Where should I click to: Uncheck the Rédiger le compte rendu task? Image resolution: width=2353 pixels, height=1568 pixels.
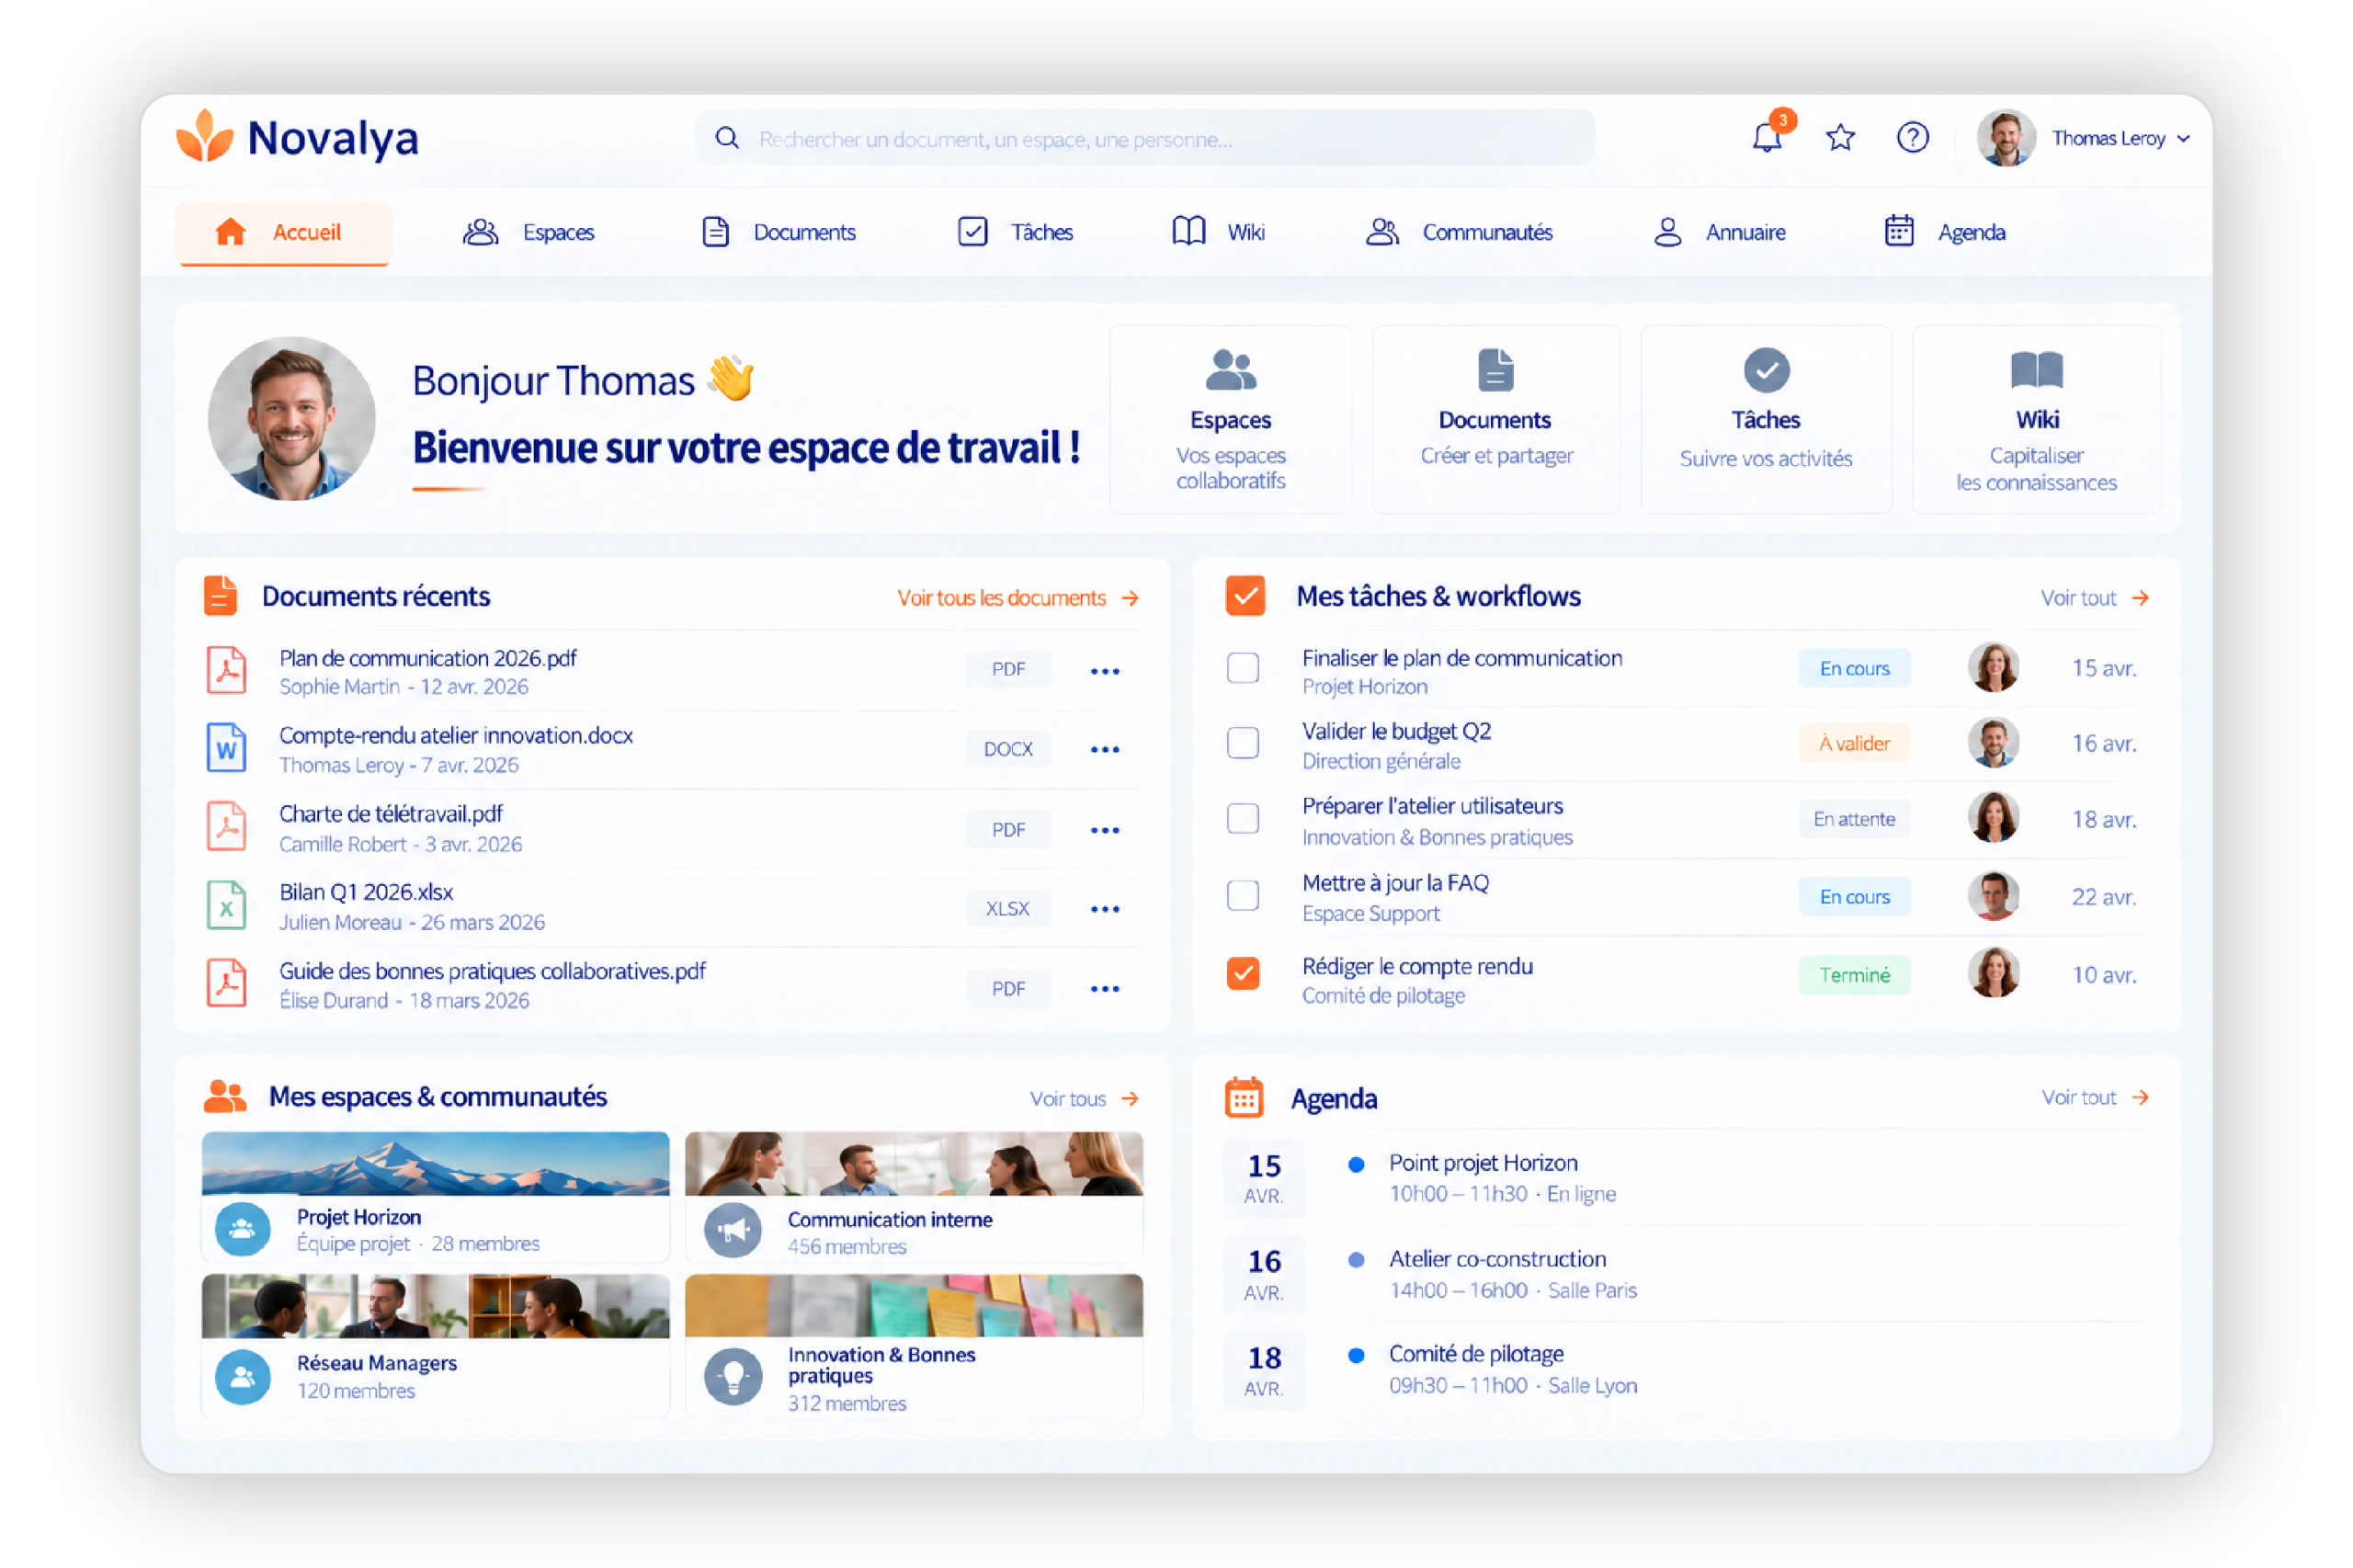1243,973
